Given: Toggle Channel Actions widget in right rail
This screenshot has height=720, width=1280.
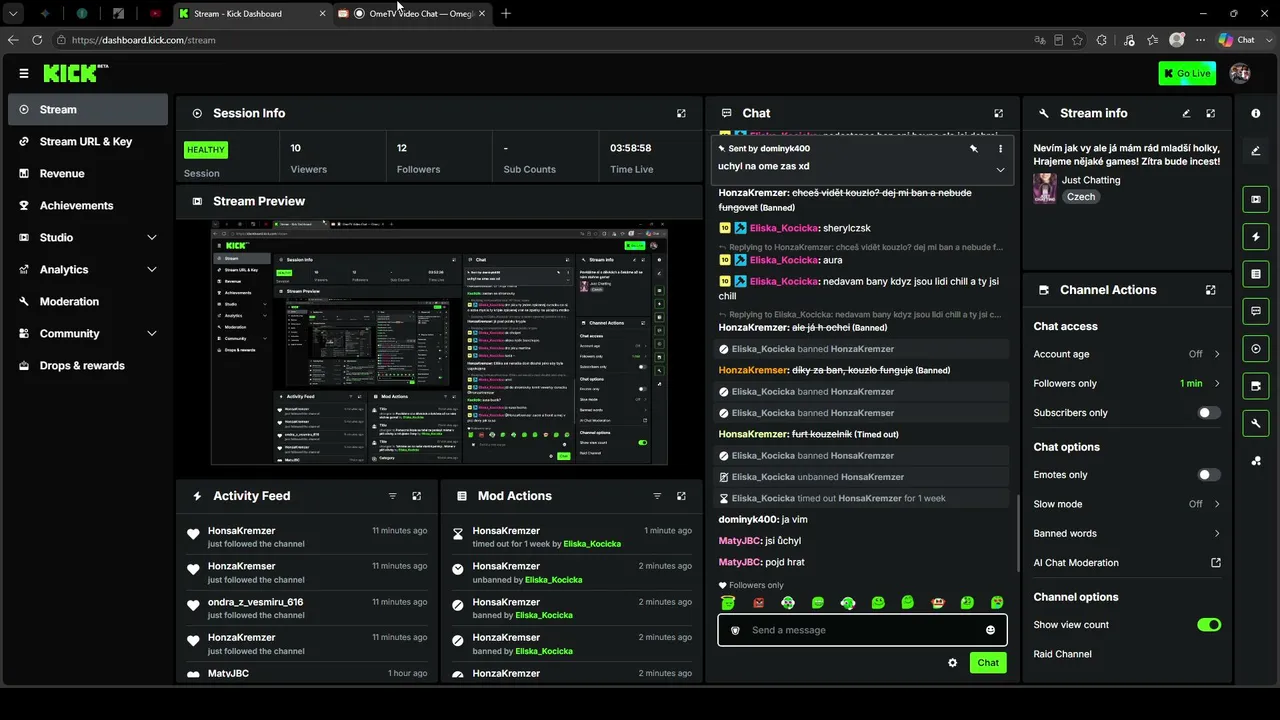Looking at the screenshot, I should [1256, 386].
